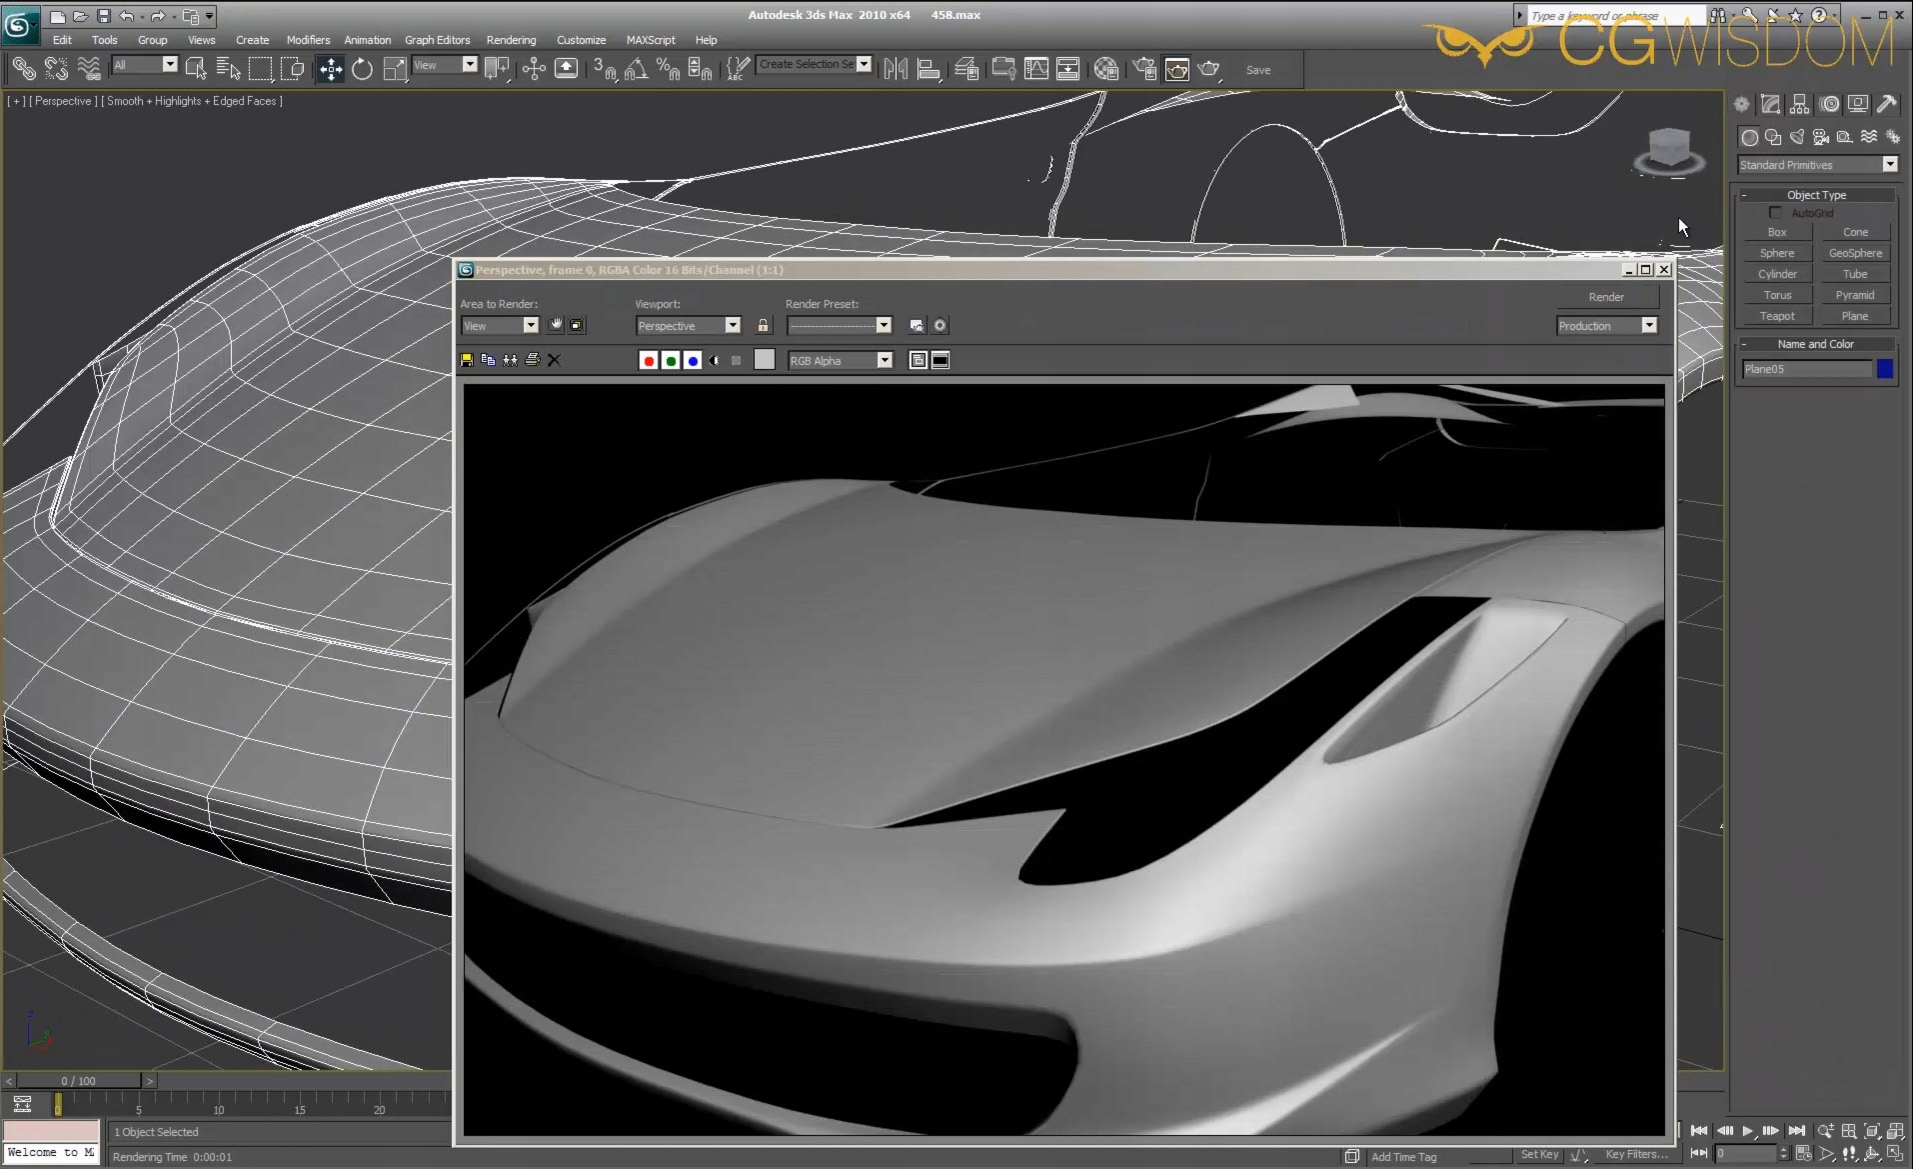
Task: Open the Modifiers menu
Action: [x=308, y=40]
